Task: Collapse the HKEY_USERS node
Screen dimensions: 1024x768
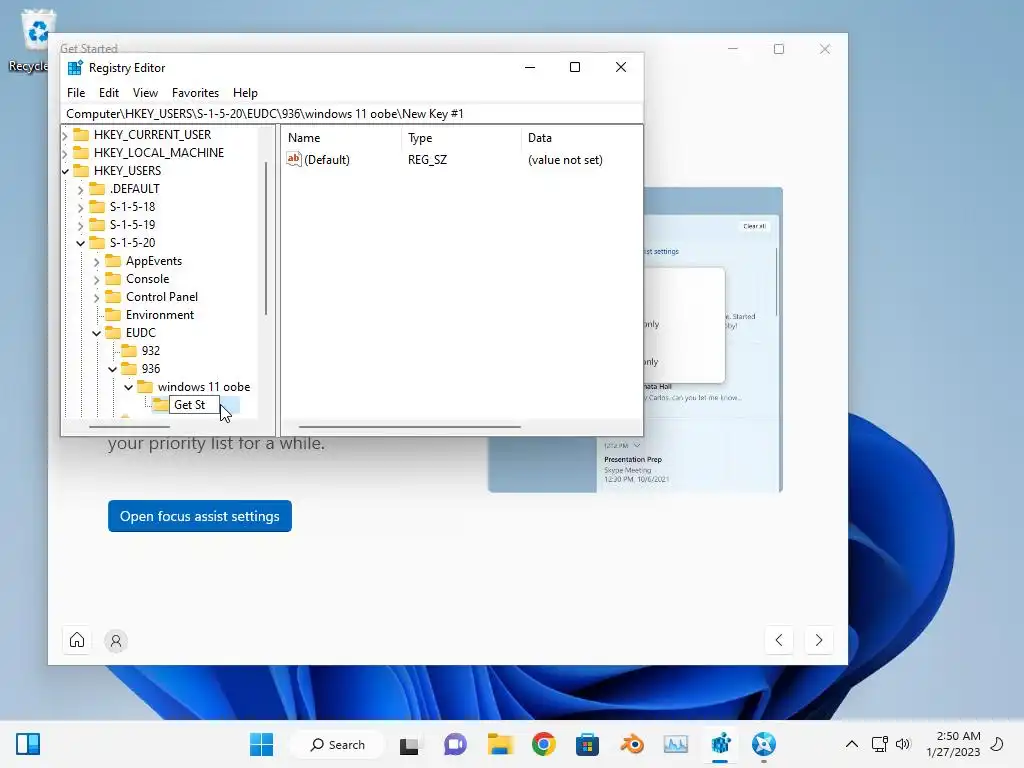Action: coord(65,171)
